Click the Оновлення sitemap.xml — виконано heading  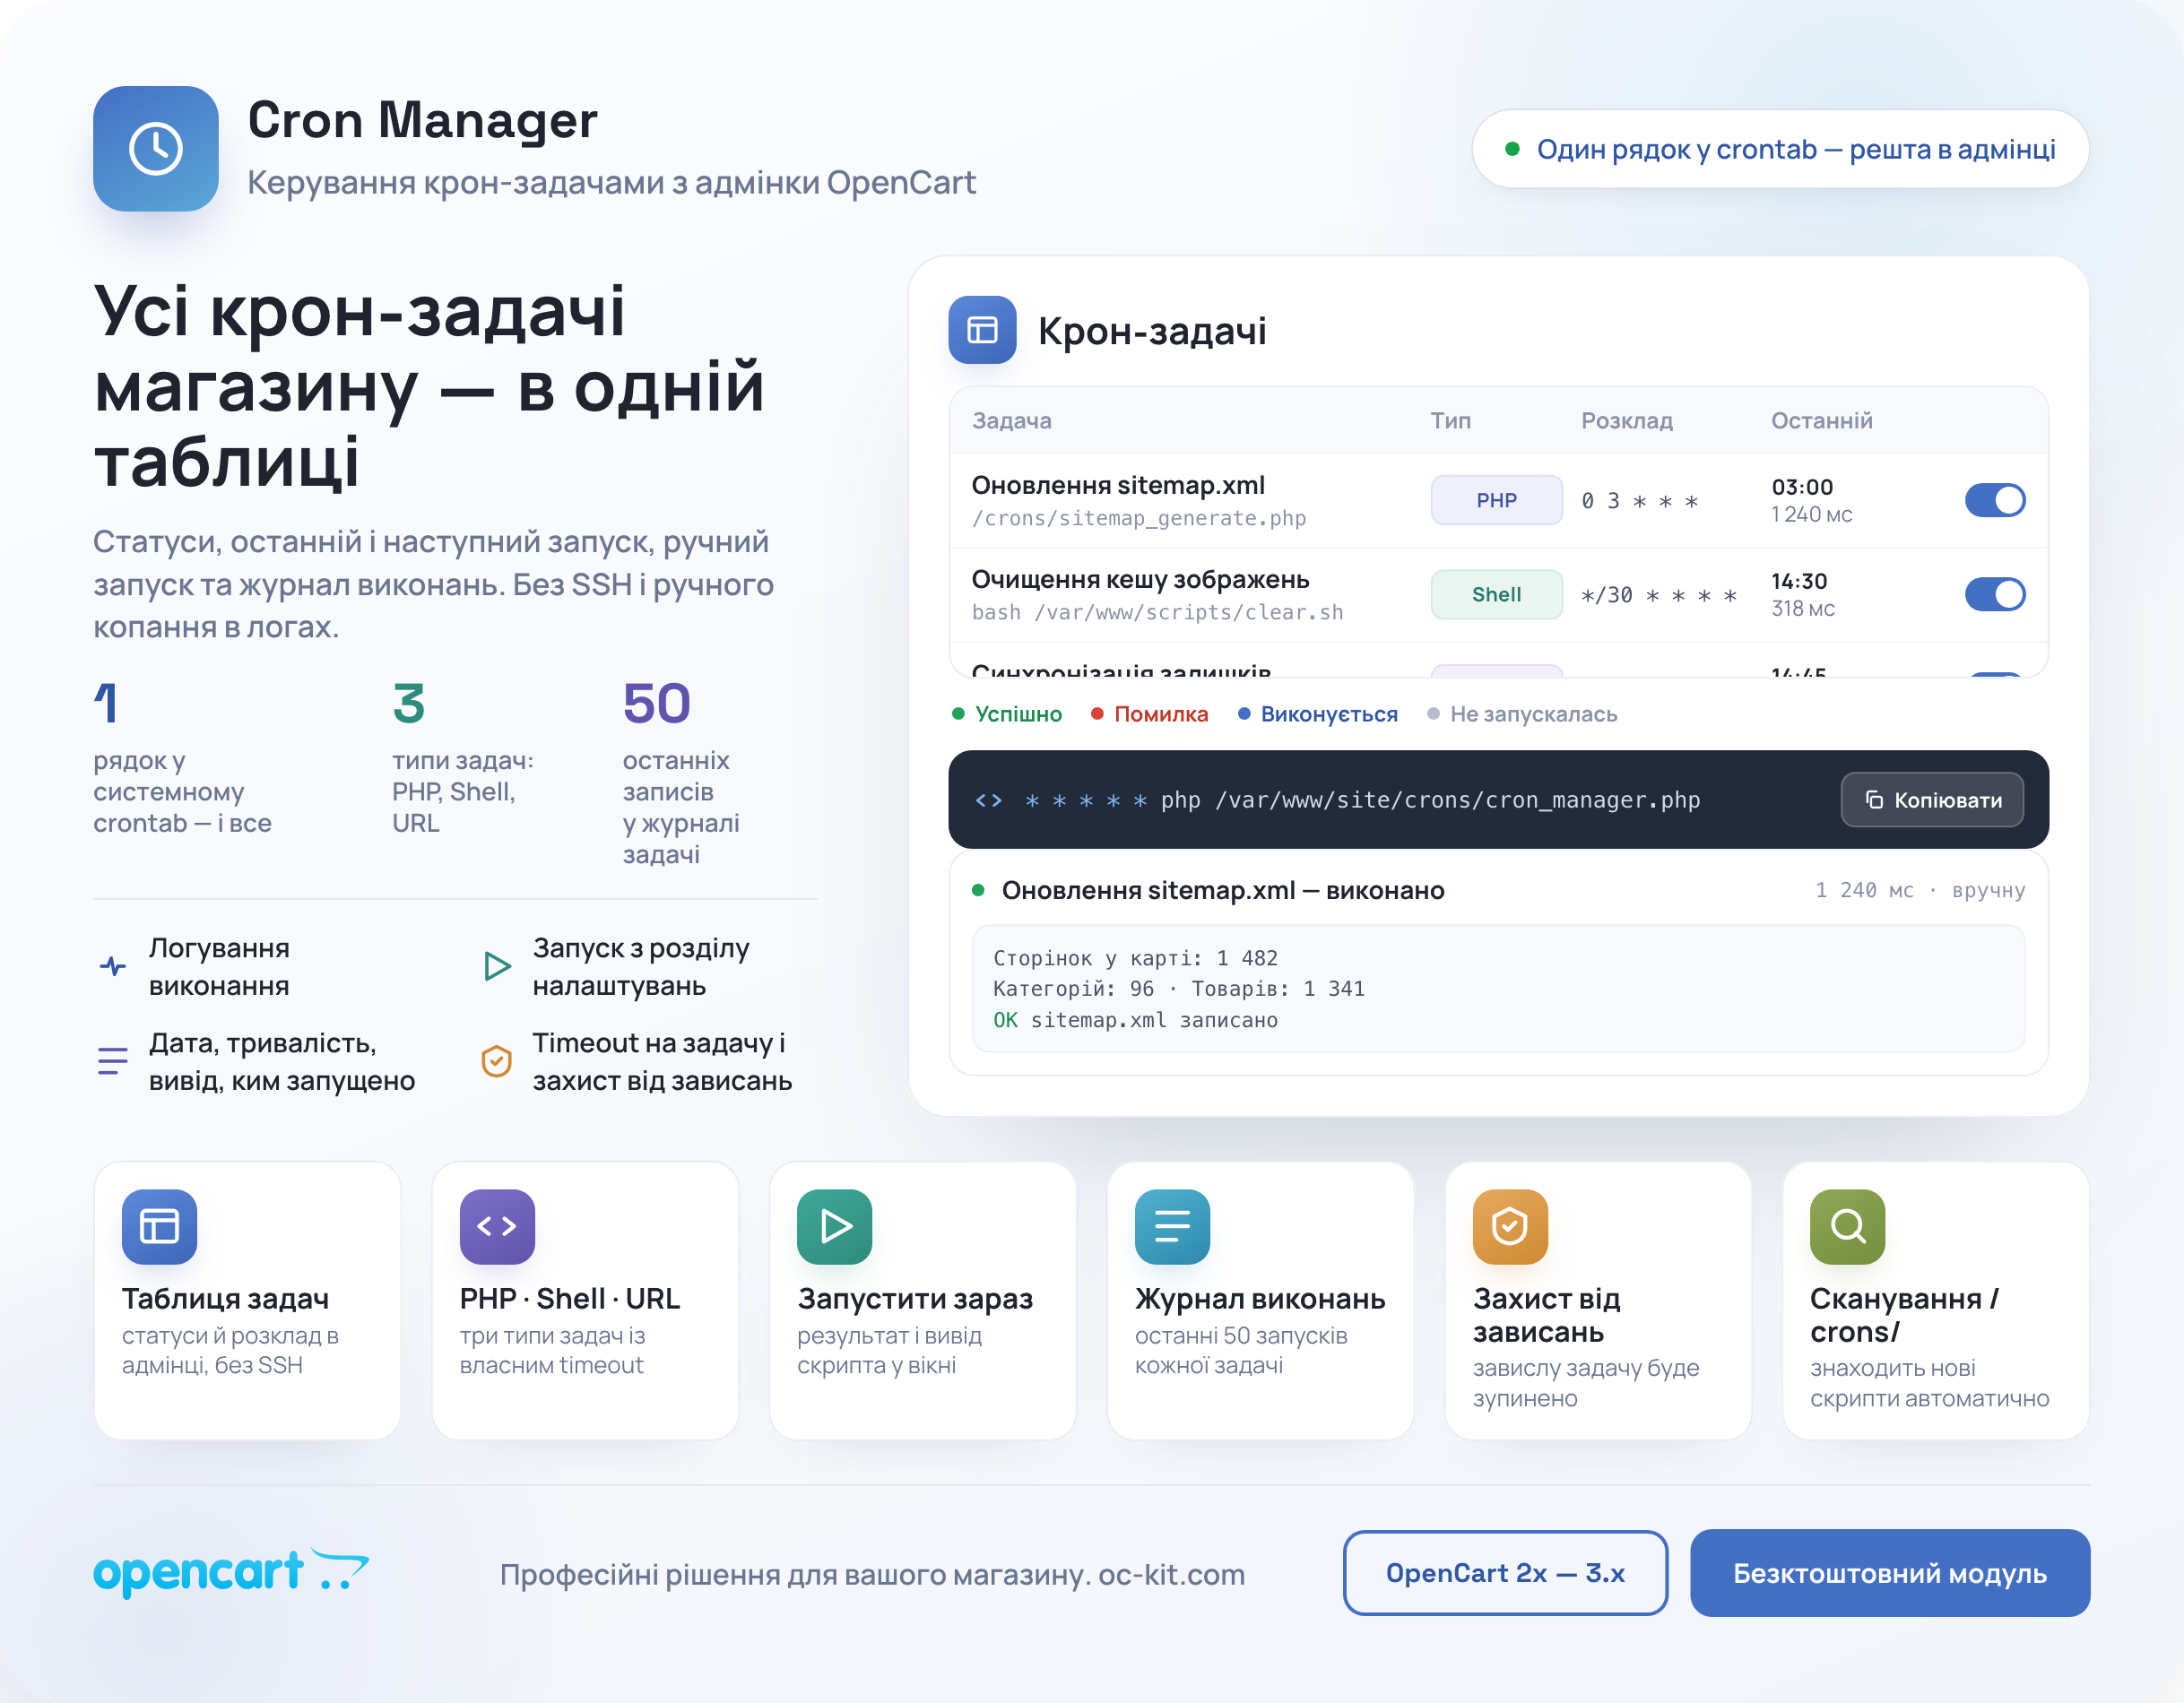pyautogui.click(x=1223, y=890)
